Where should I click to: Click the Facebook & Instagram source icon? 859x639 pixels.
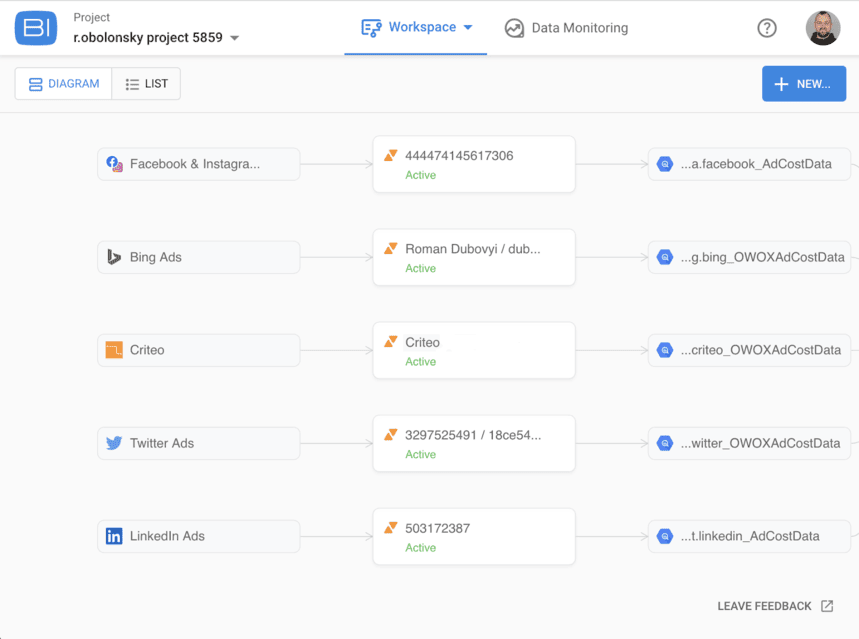pos(114,164)
